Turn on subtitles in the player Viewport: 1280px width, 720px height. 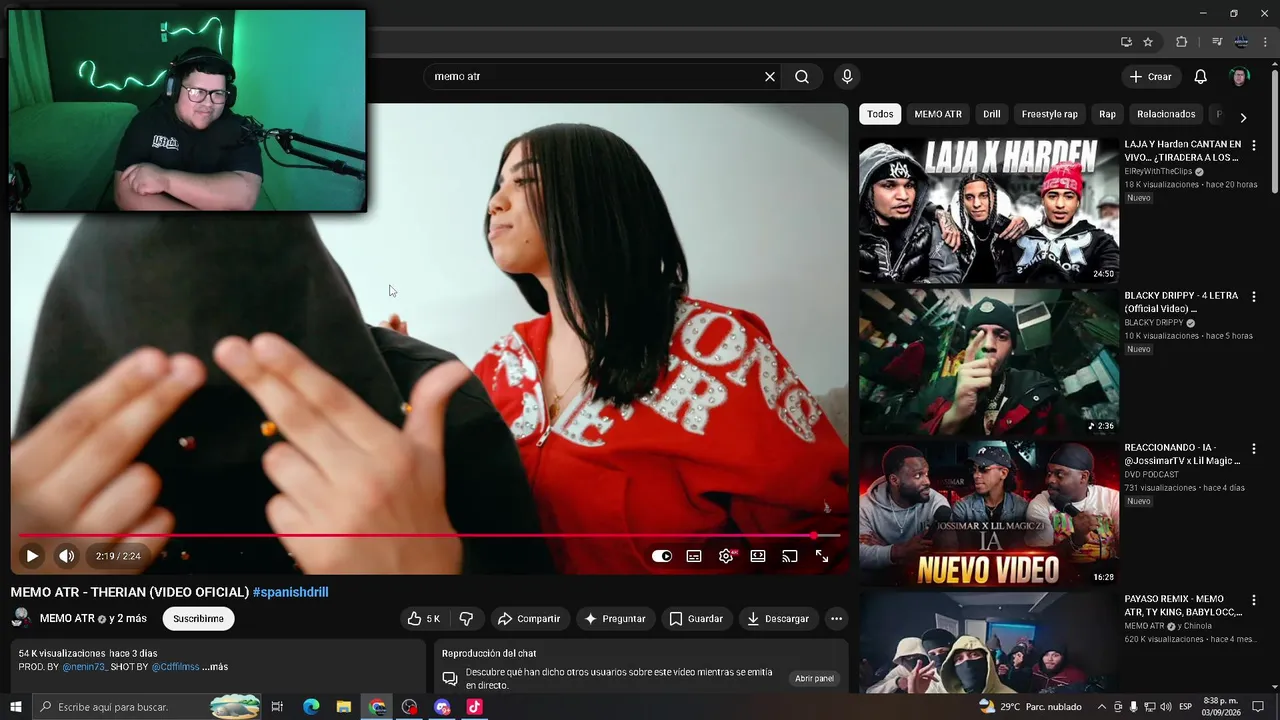click(694, 556)
